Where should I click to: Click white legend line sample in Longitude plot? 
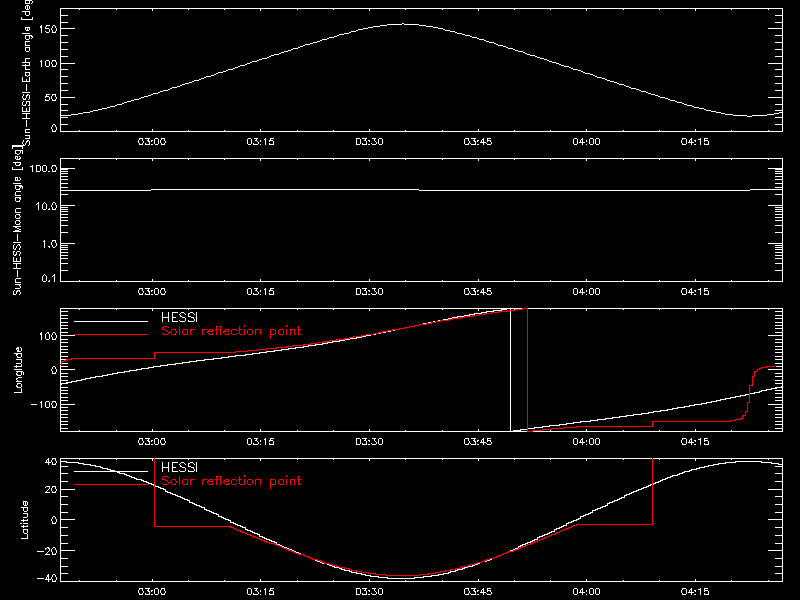111,321
